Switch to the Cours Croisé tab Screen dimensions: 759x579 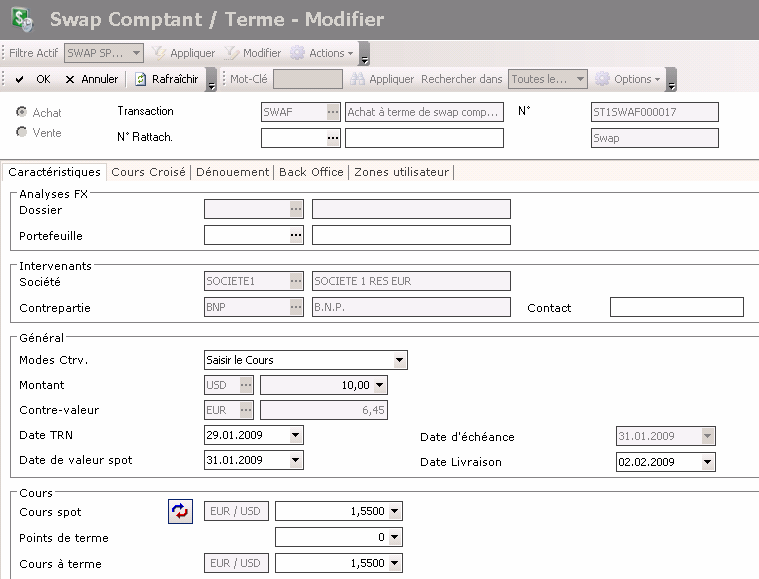148,172
